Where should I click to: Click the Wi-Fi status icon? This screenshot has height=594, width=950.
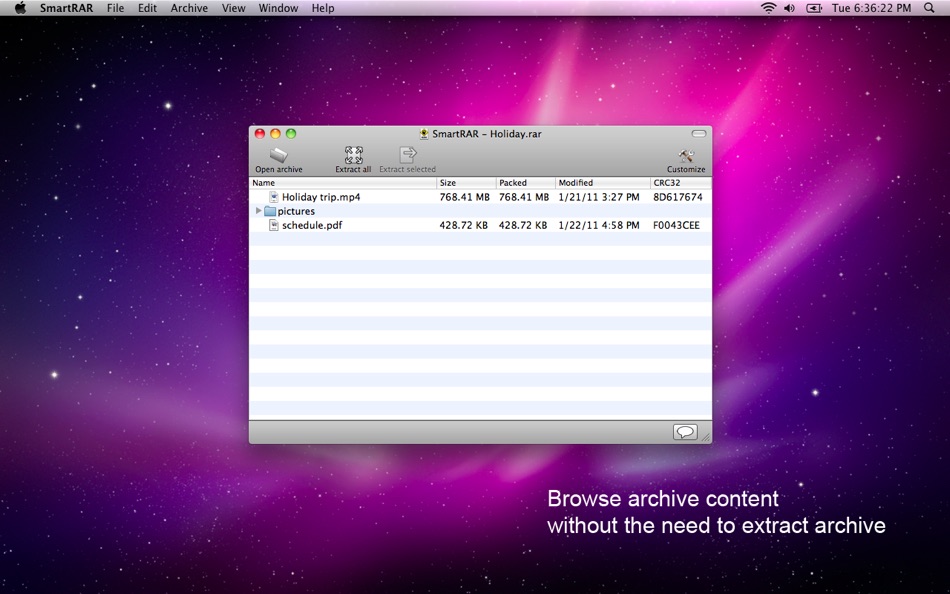768,8
